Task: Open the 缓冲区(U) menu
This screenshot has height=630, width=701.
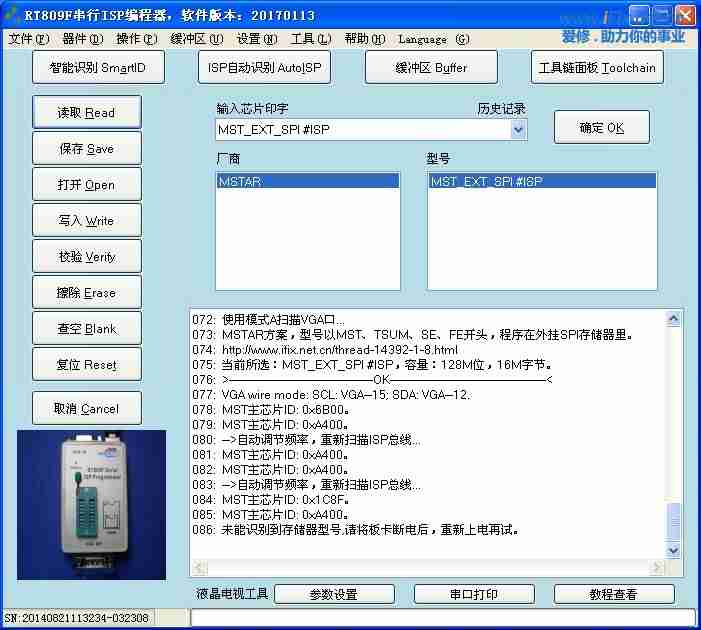Action: click(197, 39)
